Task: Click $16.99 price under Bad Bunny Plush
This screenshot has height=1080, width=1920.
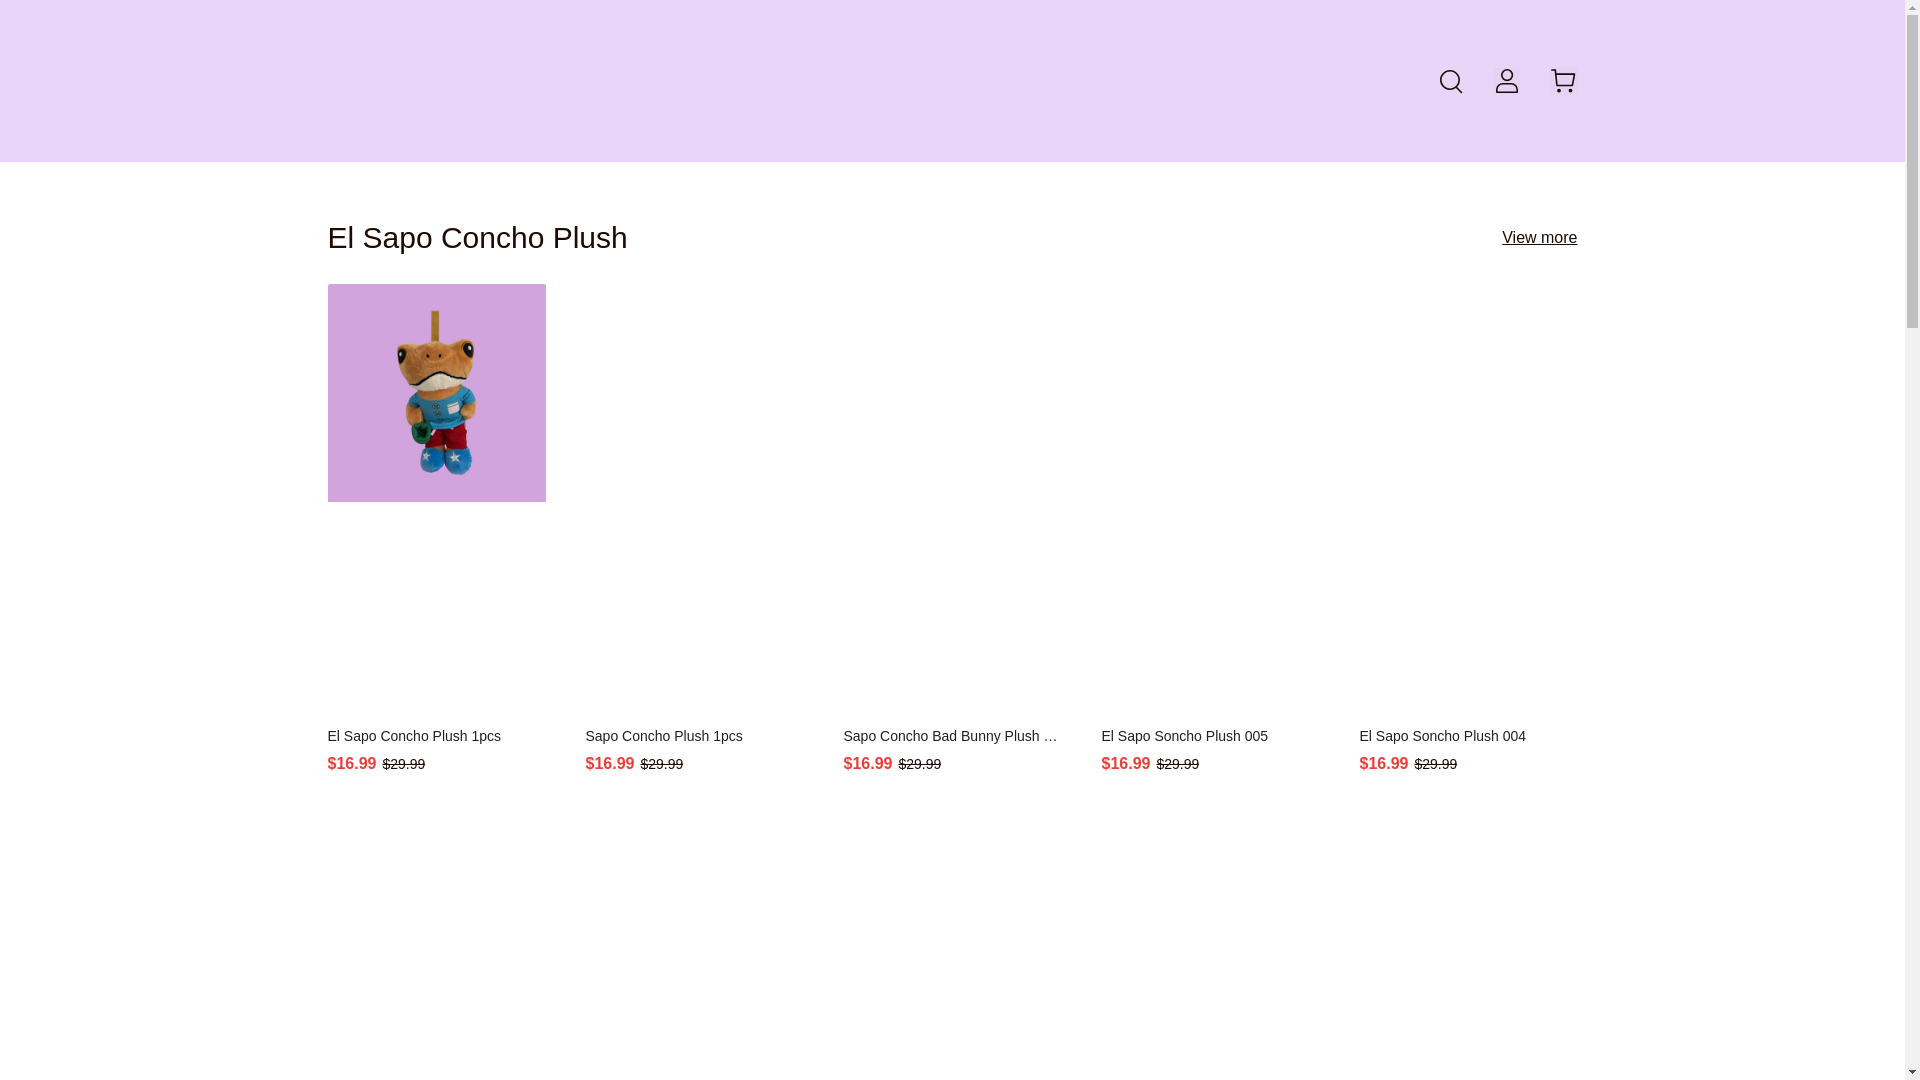Action: coord(867,764)
